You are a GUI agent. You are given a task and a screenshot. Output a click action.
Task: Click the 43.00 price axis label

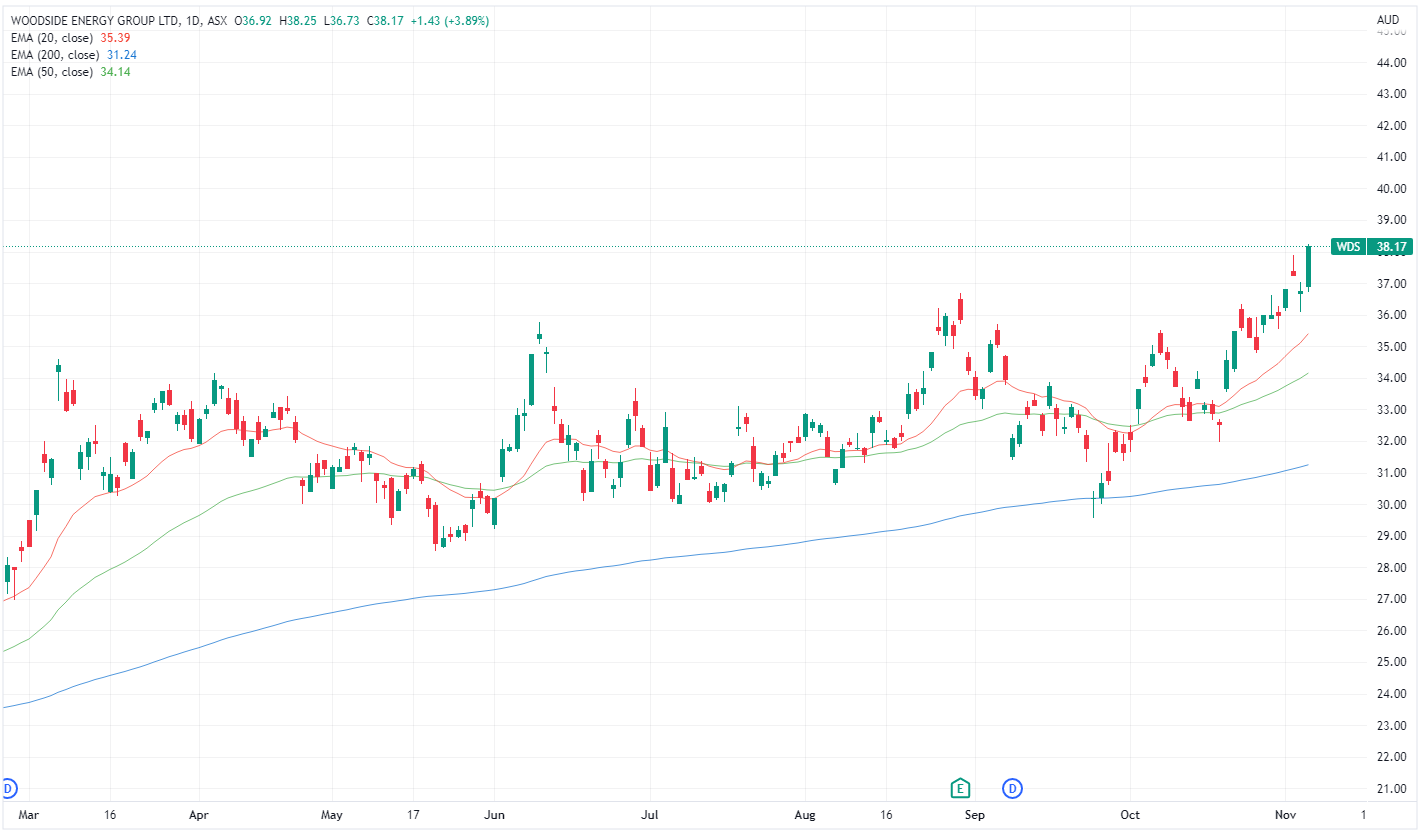pyautogui.click(x=1392, y=94)
